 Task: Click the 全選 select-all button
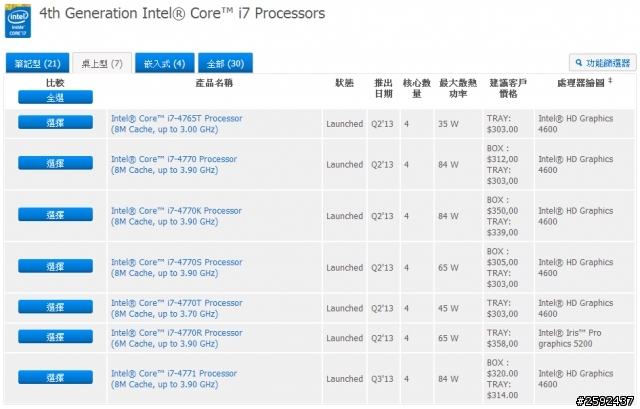tap(55, 97)
